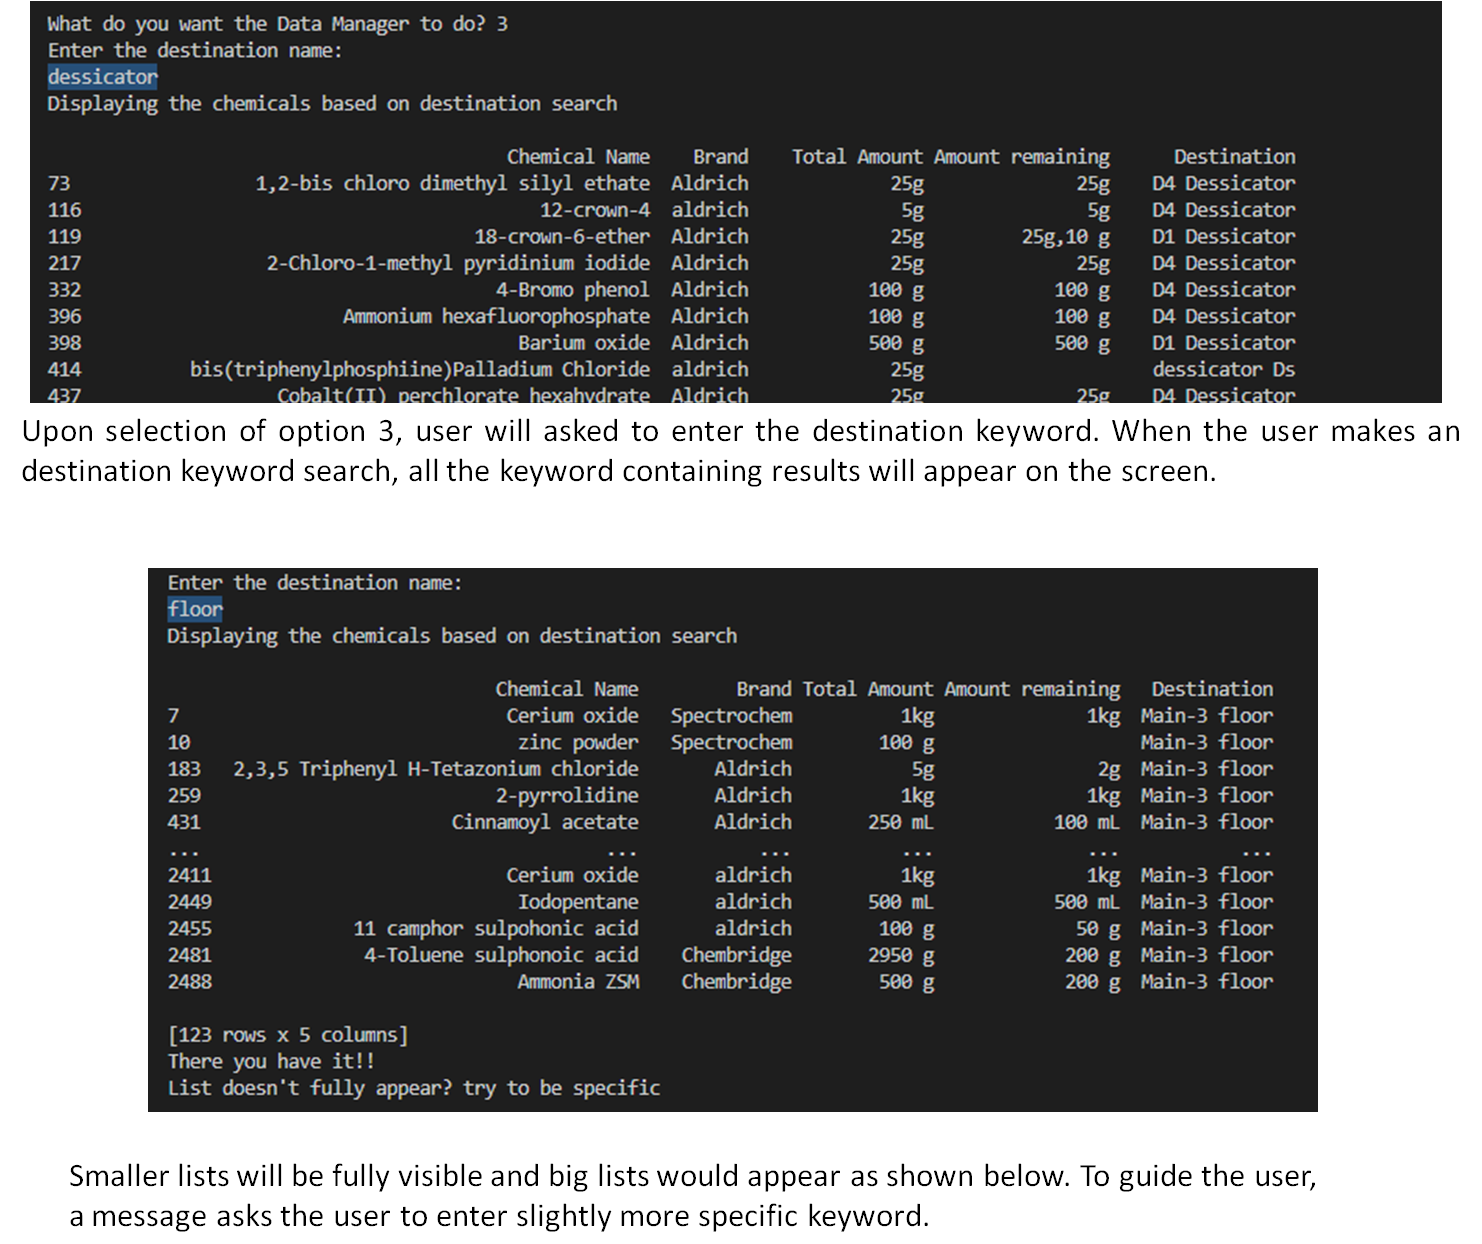The width and height of the screenshot is (1482, 1244).
Task: Click the row index '396'
Action: pyautogui.click(x=64, y=316)
